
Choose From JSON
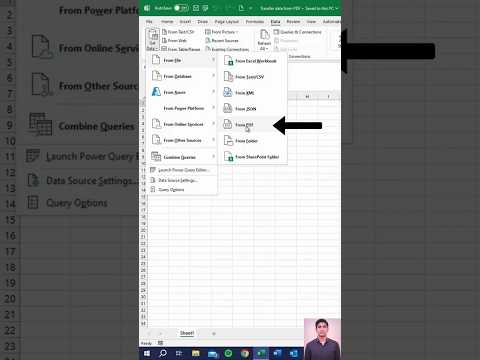252,109
